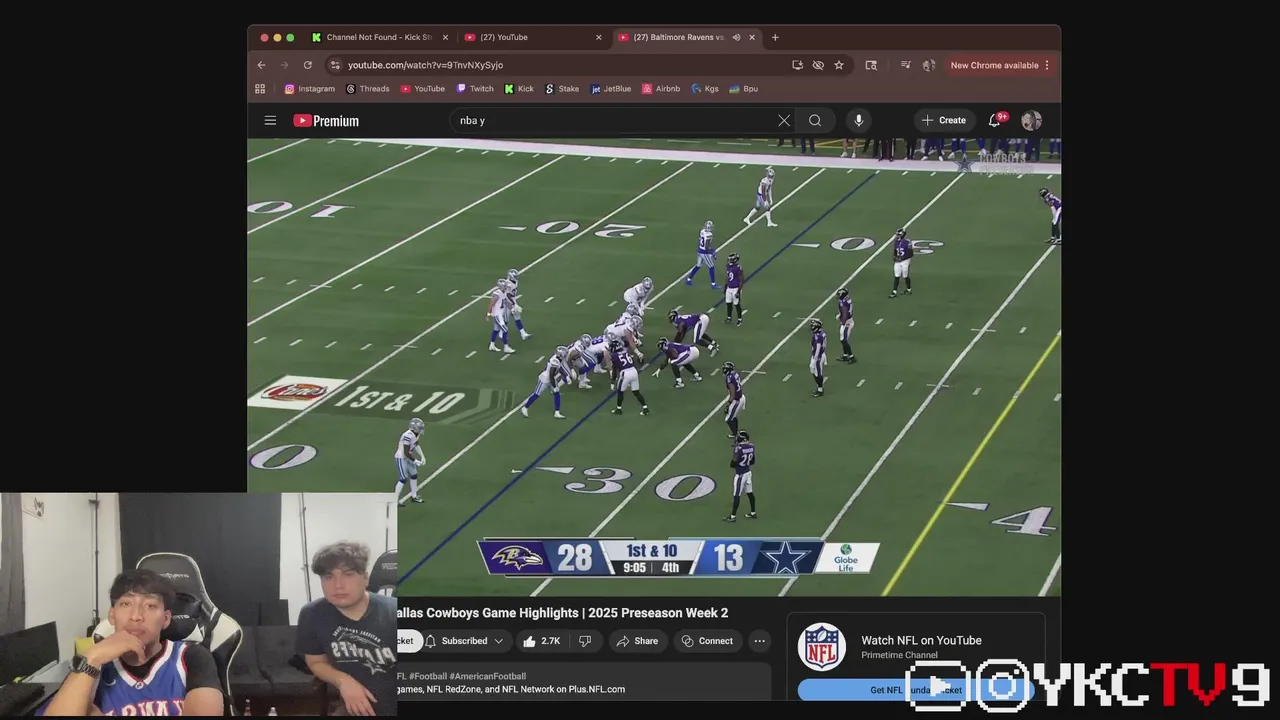Open the apps grid in the bookmarks bar
Image resolution: width=1280 pixels, height=720 pixels.
point(260,89)
